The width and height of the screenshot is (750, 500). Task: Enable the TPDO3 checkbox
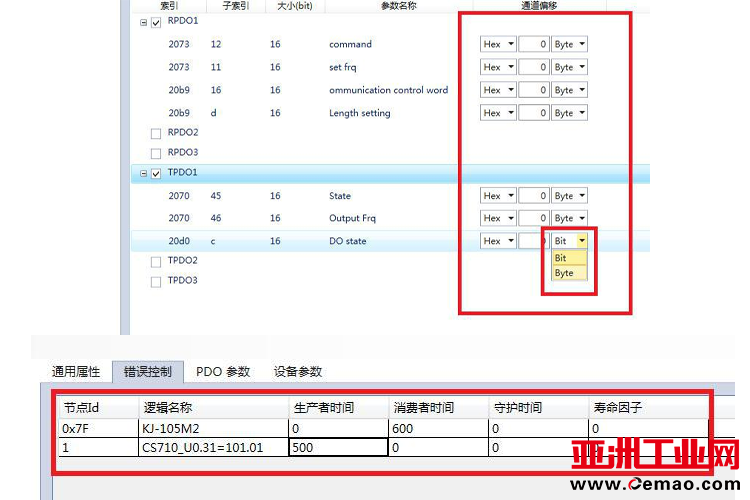156,282
